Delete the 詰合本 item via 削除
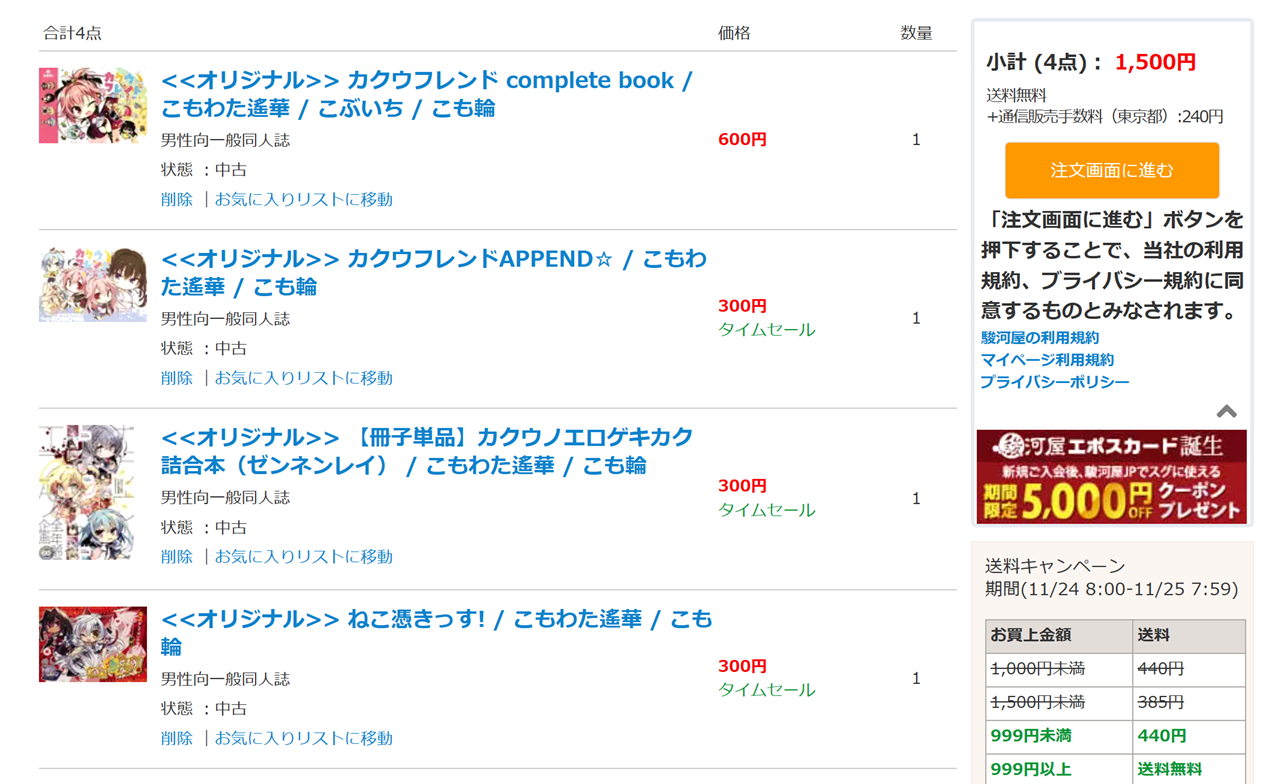The width and height of the screenshot is (1281, 784). point(177,556)
